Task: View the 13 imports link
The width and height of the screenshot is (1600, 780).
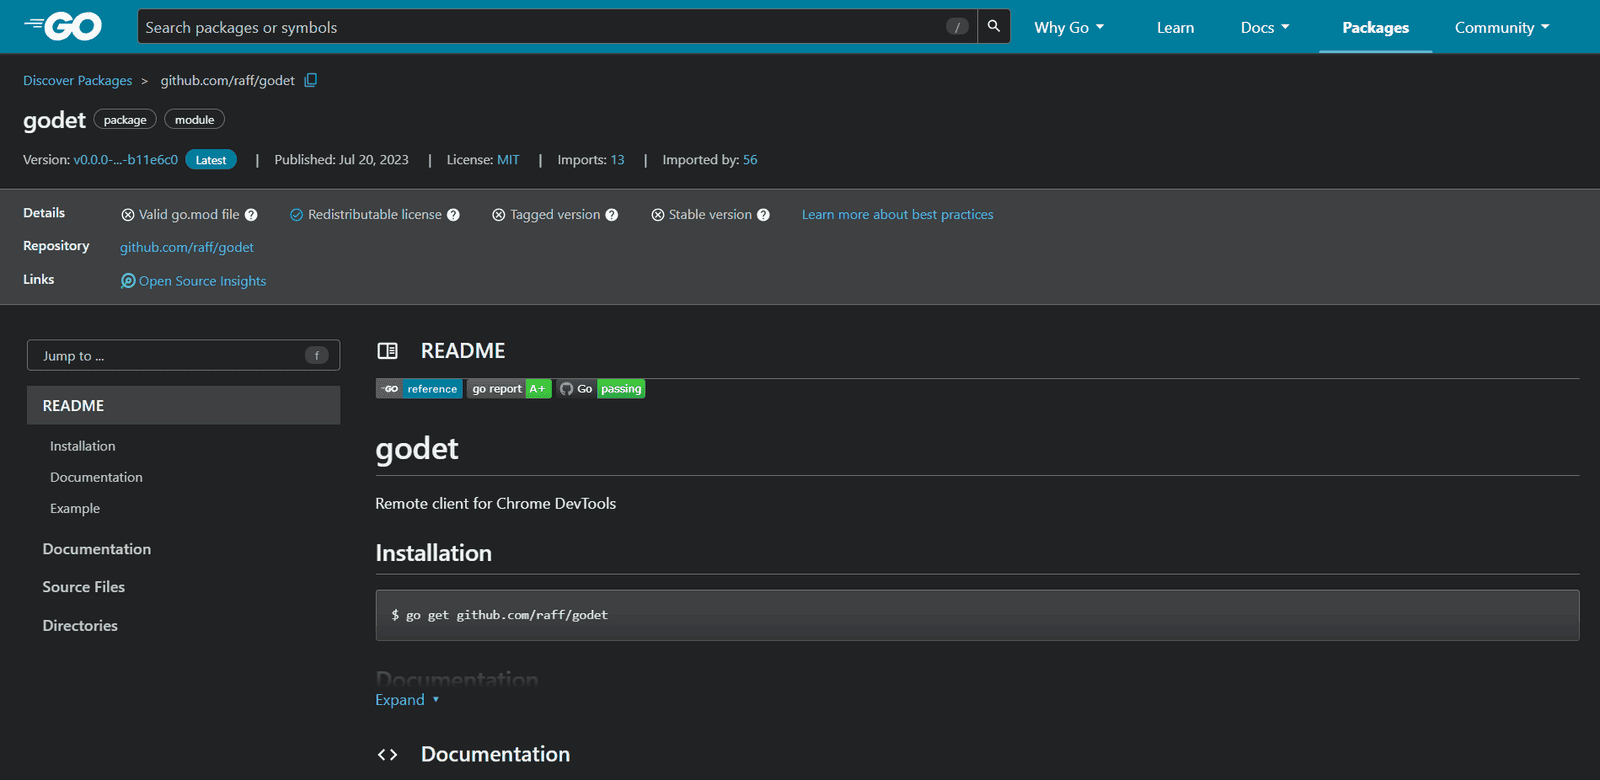Action: (x=617, y=160)
